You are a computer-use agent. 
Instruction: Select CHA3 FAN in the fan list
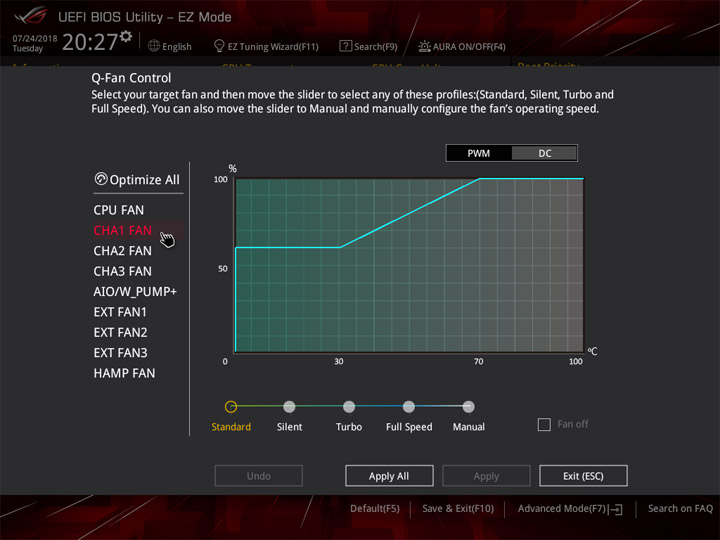click(123, 271)
